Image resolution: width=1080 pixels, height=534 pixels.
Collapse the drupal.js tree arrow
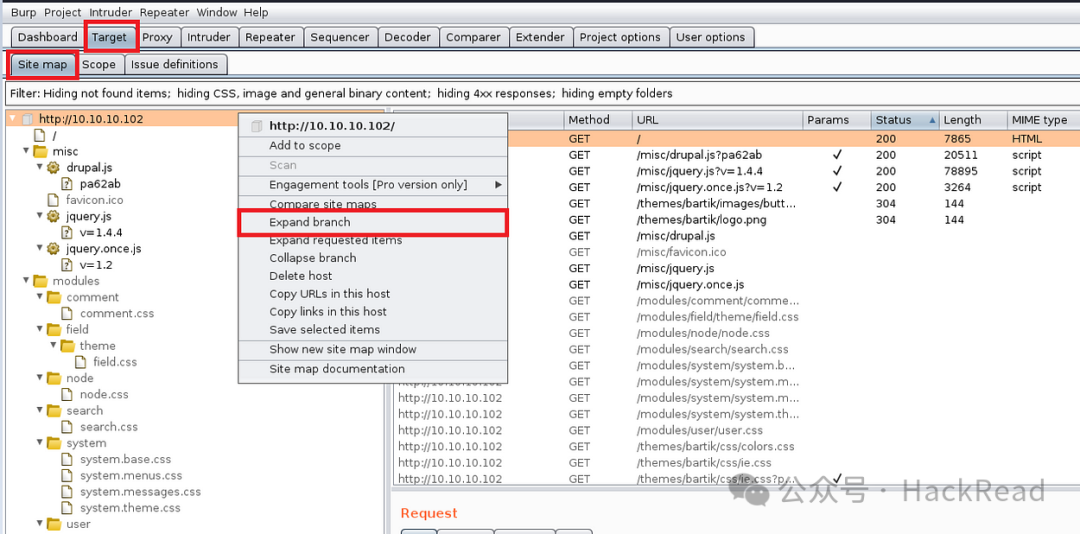pos(40,167)
